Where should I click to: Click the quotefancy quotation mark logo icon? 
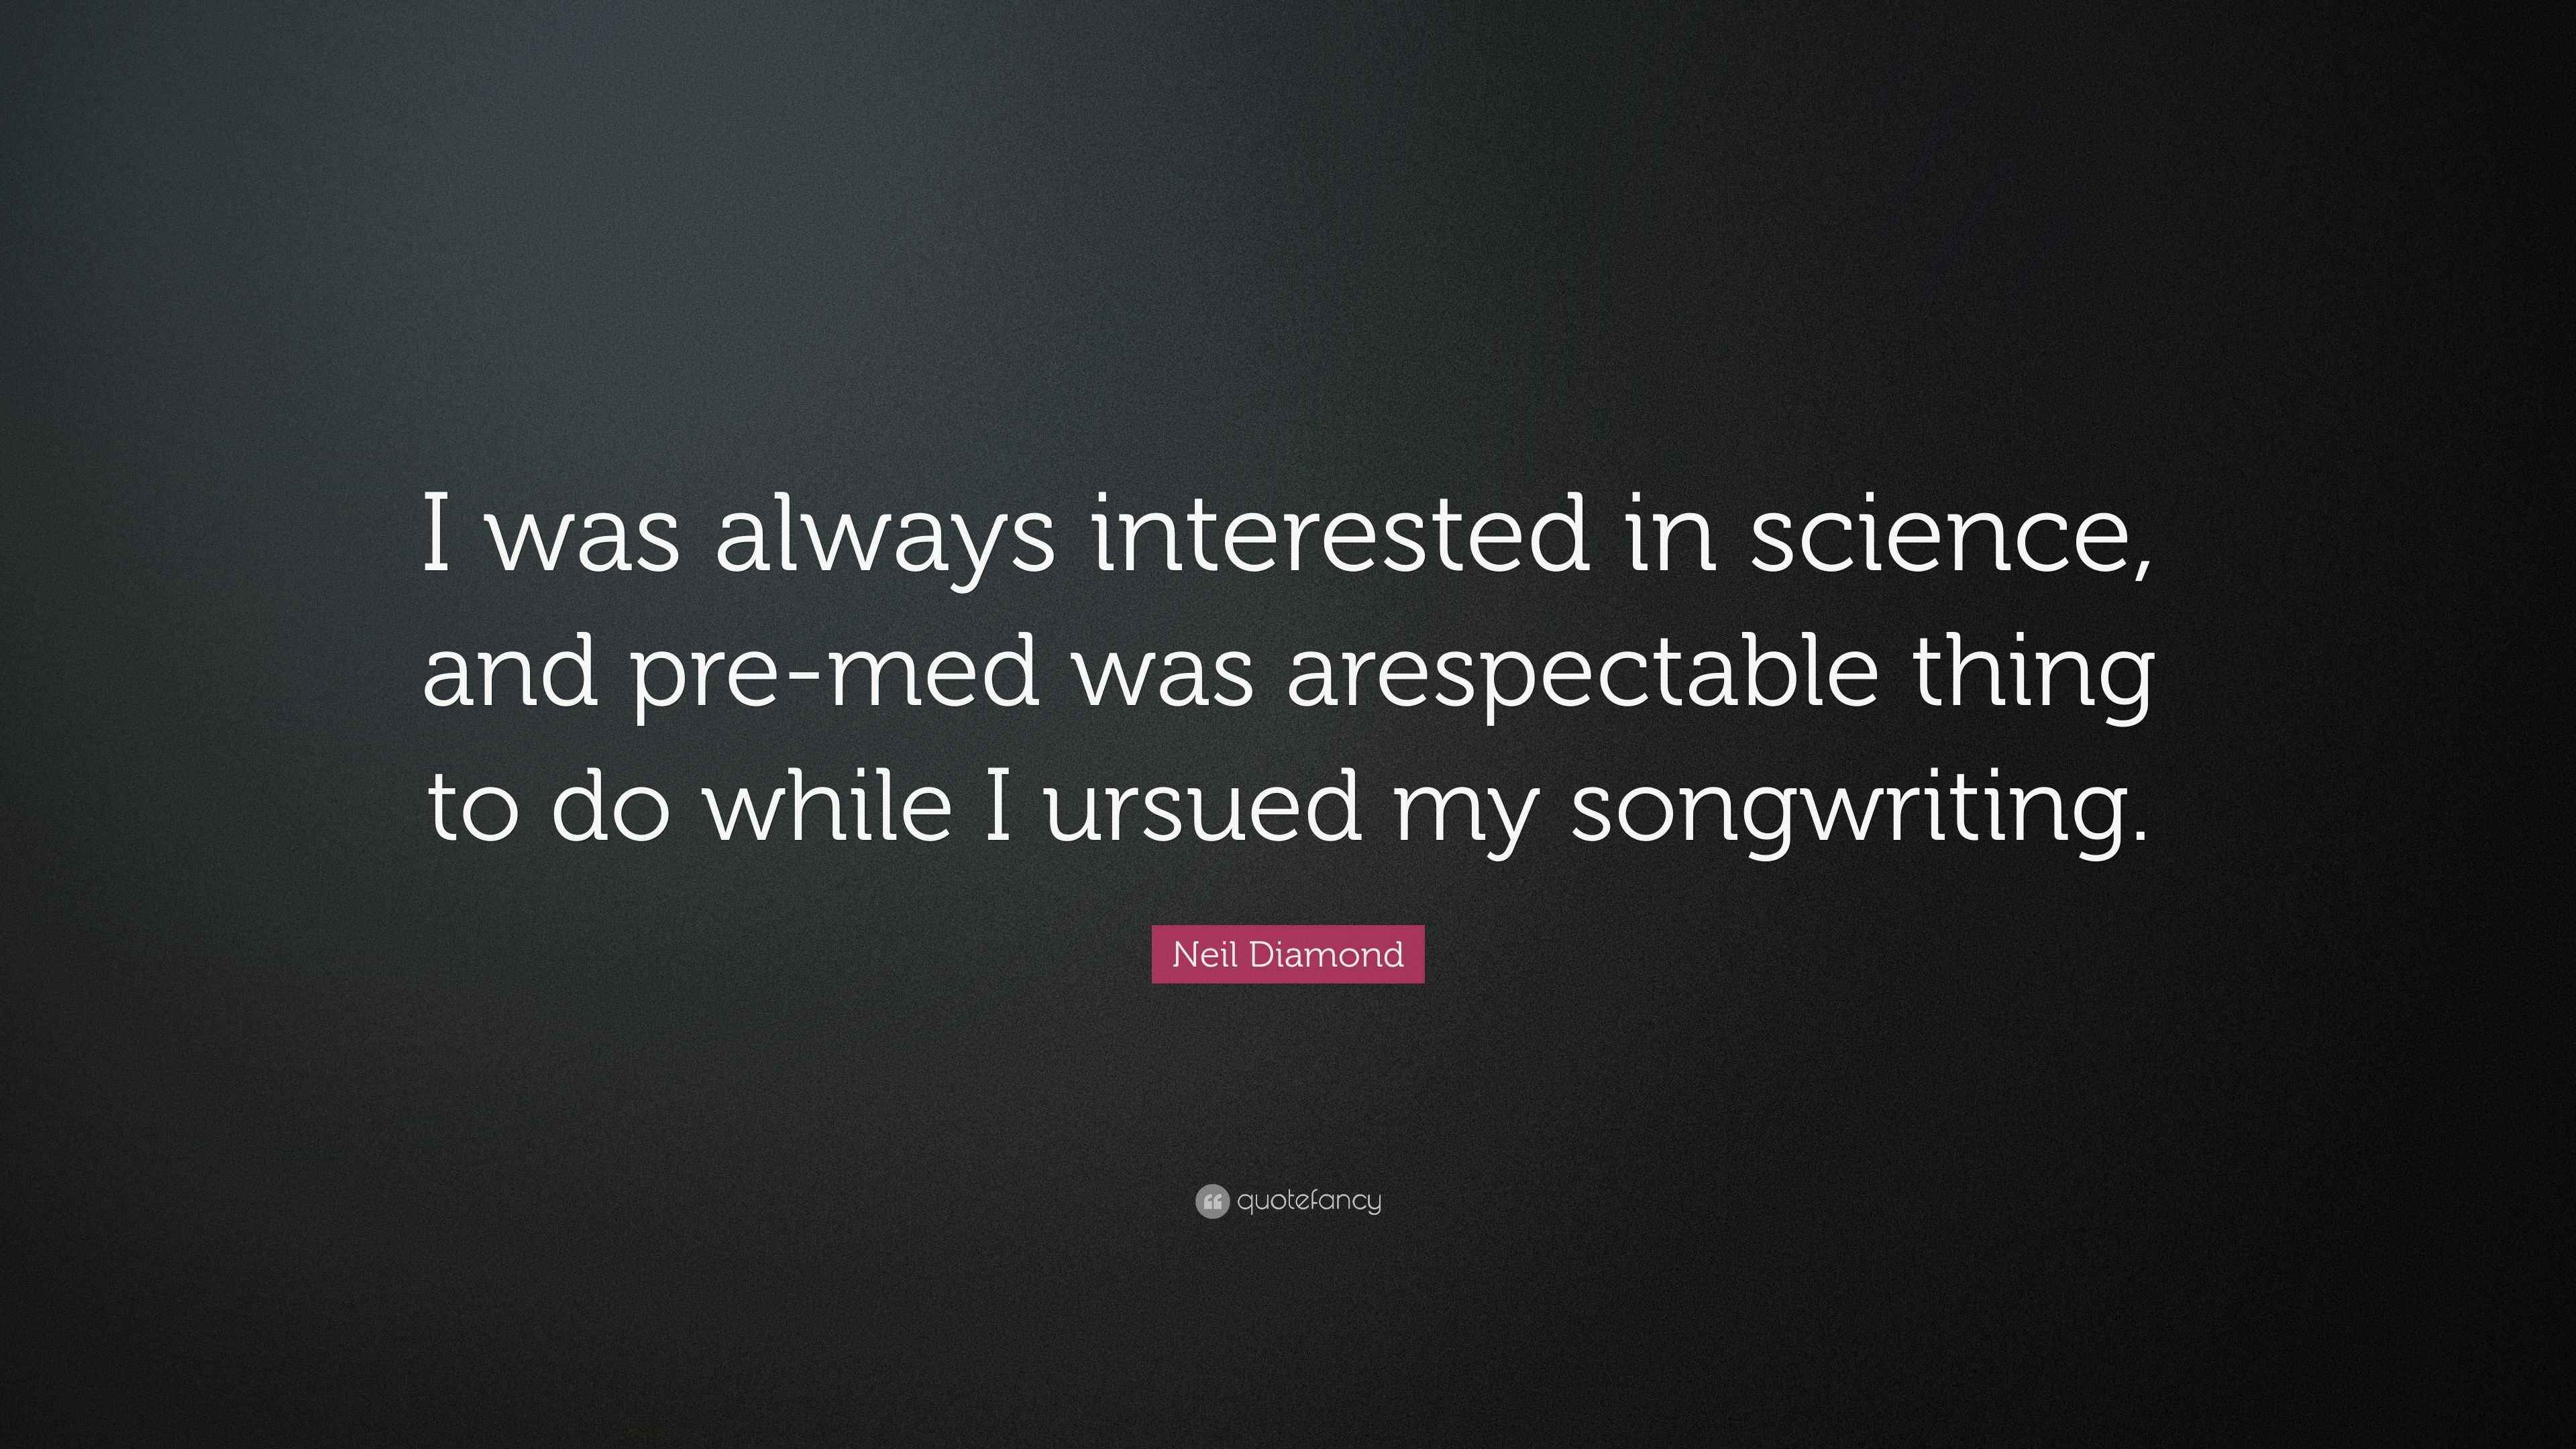point(1211,1201)
